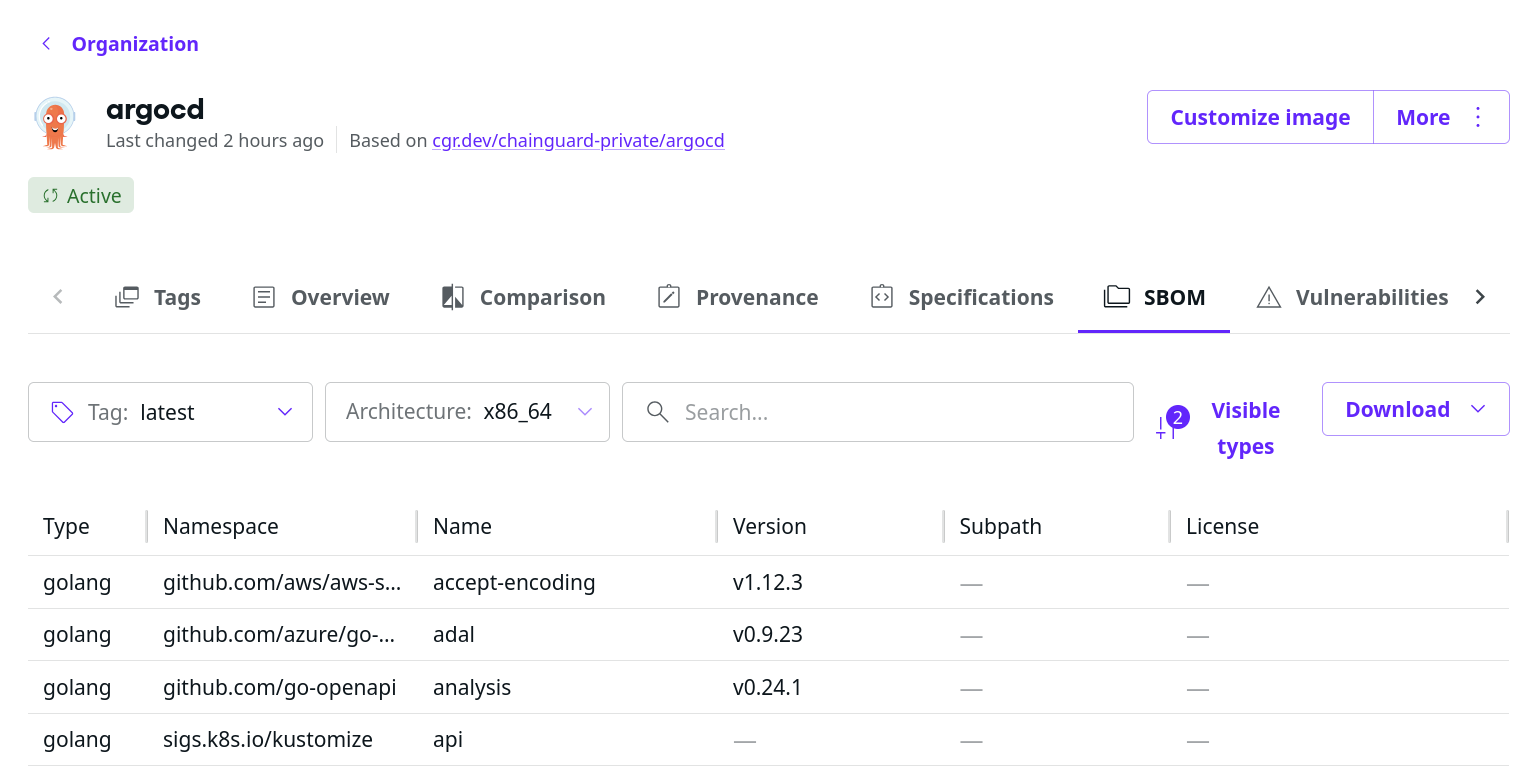This screenshot has width=1537, height=777.
Task: Click the argocd octopus logo avatar
Action: click(x=54, y=121)
